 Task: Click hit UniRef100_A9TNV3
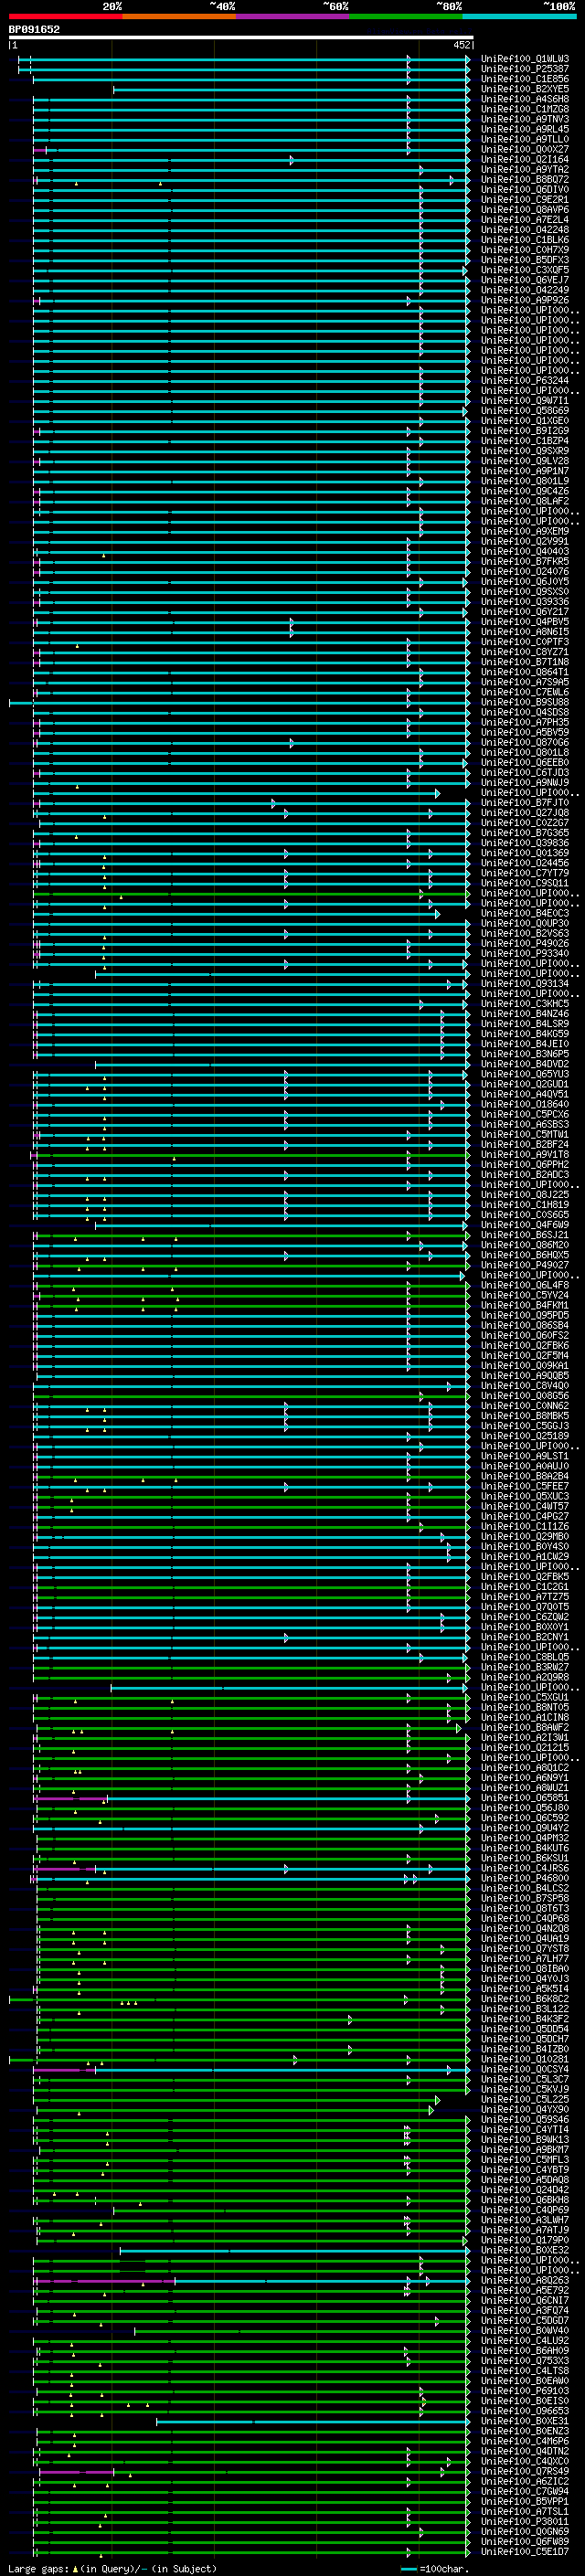pos(525,119)
